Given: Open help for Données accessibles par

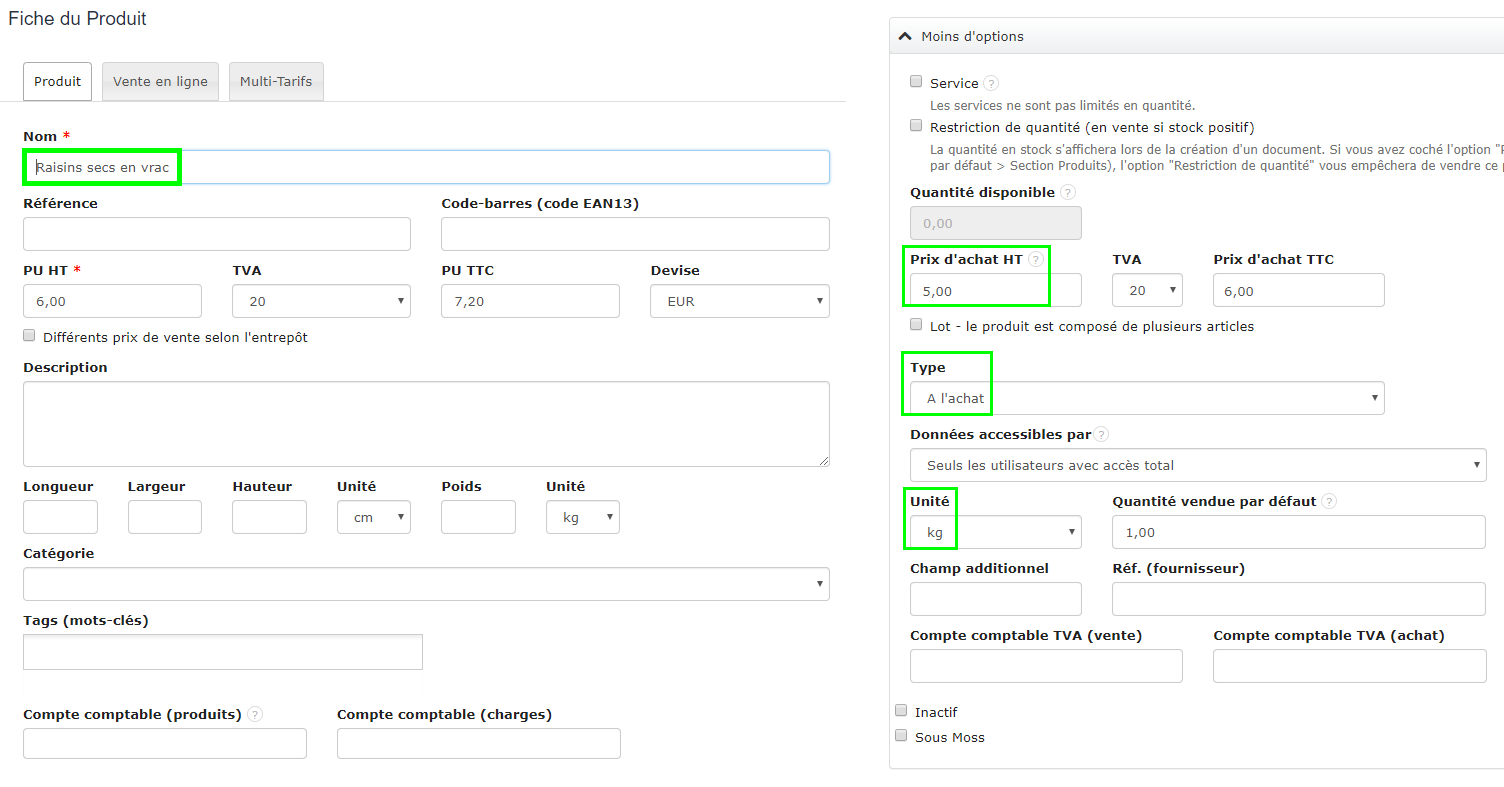Looking at the screenshot, I should pos(1101,434).
